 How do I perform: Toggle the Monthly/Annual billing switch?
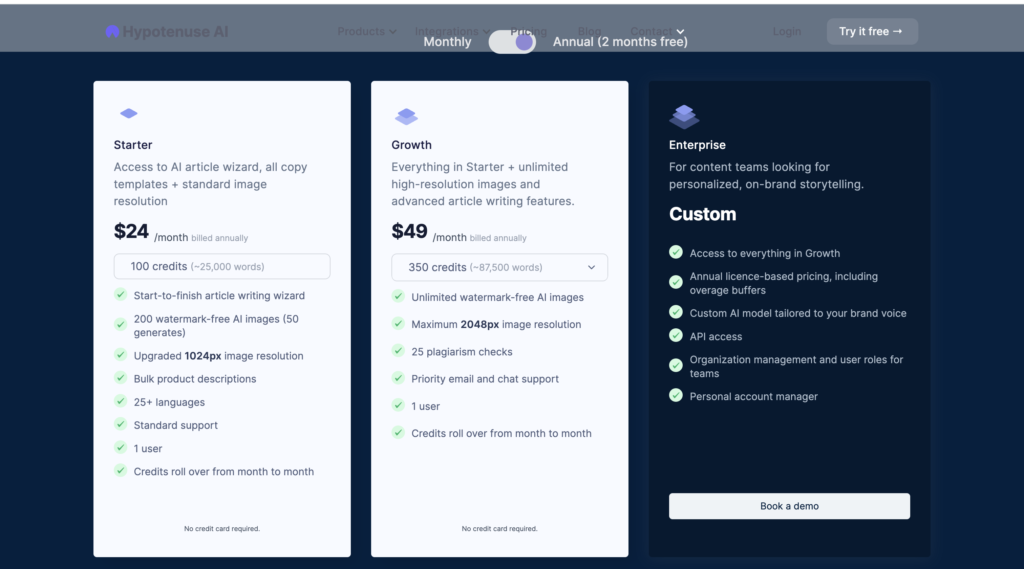(512, 42)
